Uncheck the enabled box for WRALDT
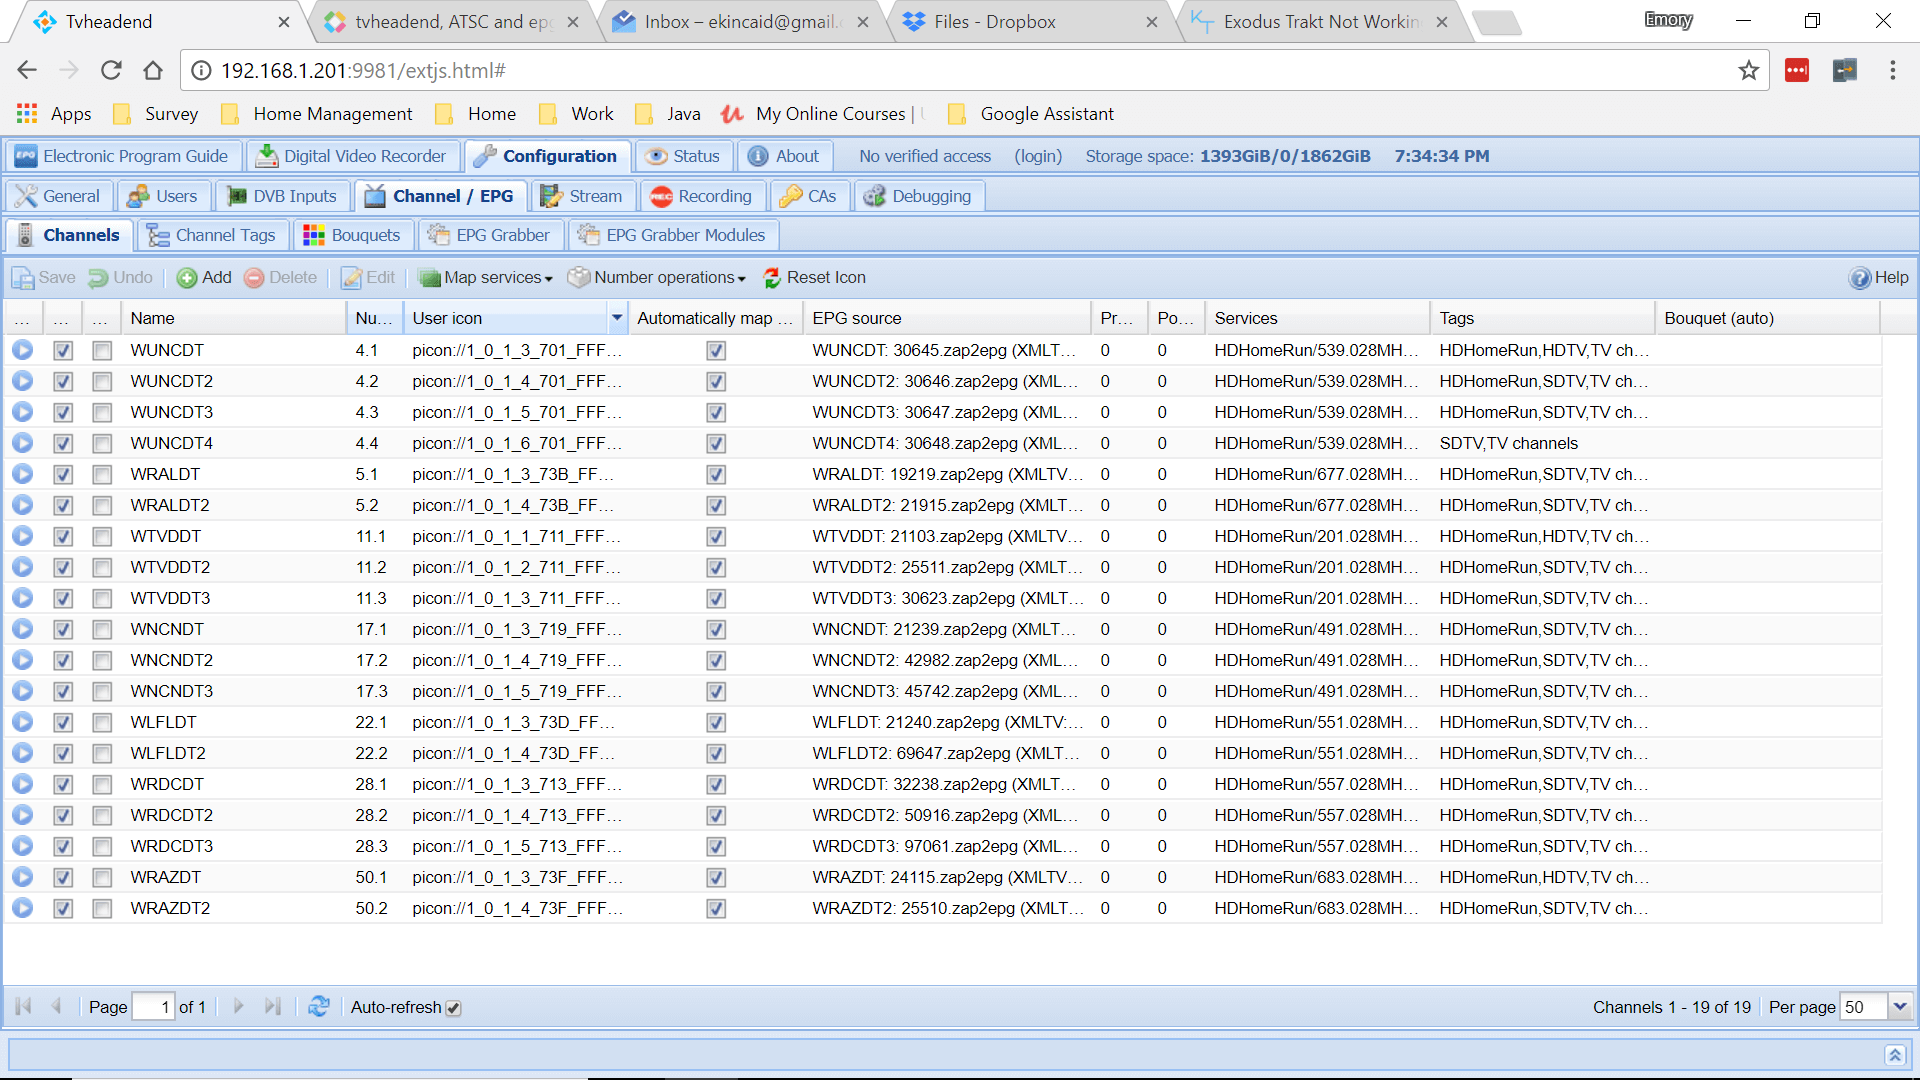This screenshot has width=1920, height=1080. coord(63,474)
